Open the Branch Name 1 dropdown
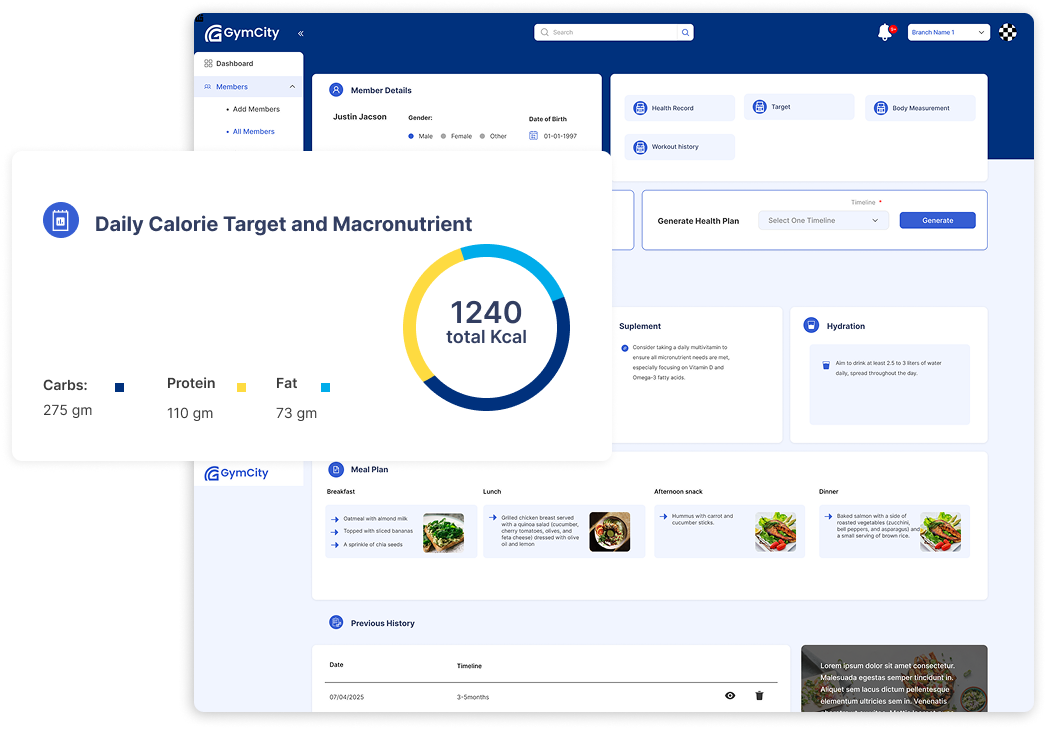Image resolution: width=1047 pixels, height=729 pixels. 948,33
